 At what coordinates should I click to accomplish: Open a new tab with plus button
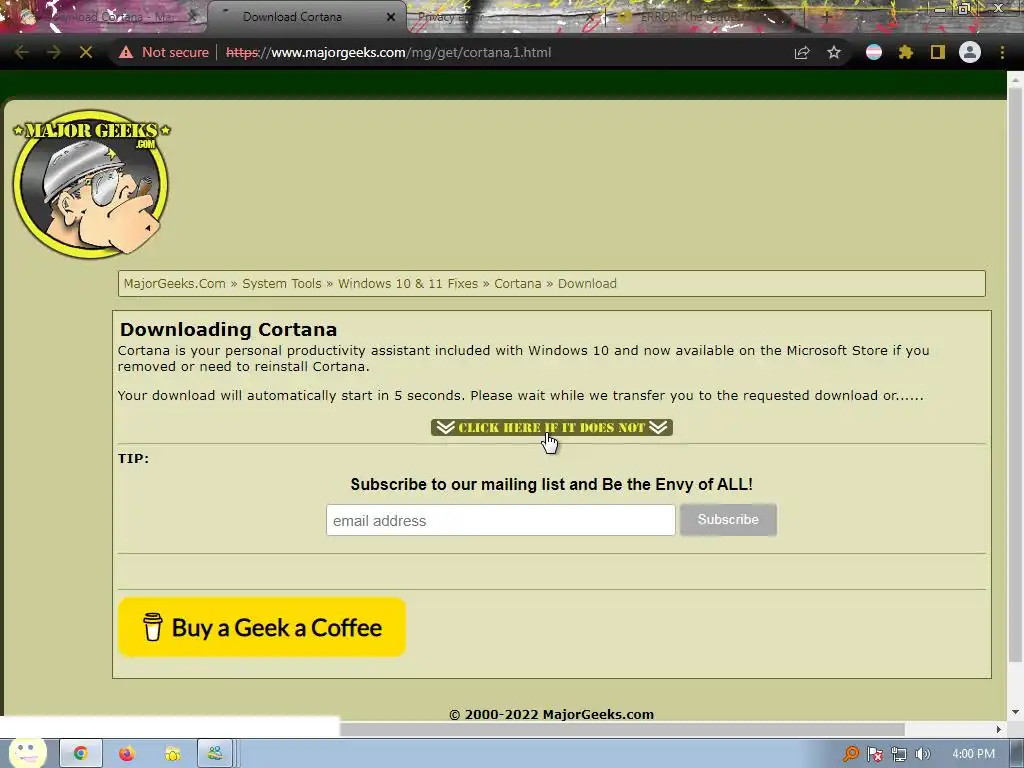click(x=827, y=17)
